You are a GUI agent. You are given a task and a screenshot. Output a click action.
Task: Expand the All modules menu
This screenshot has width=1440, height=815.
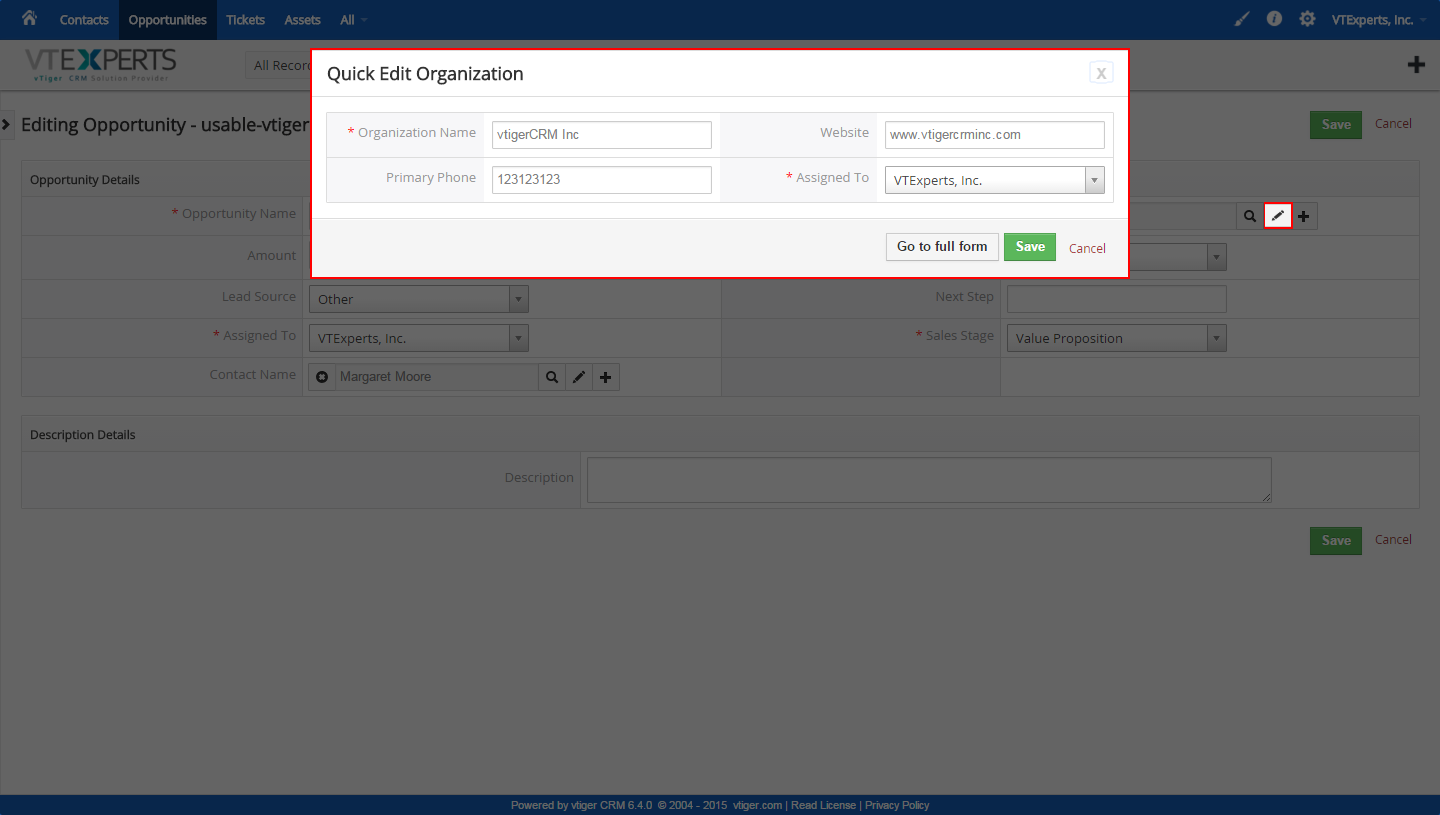pyautogui.click(x=353, y=20)
